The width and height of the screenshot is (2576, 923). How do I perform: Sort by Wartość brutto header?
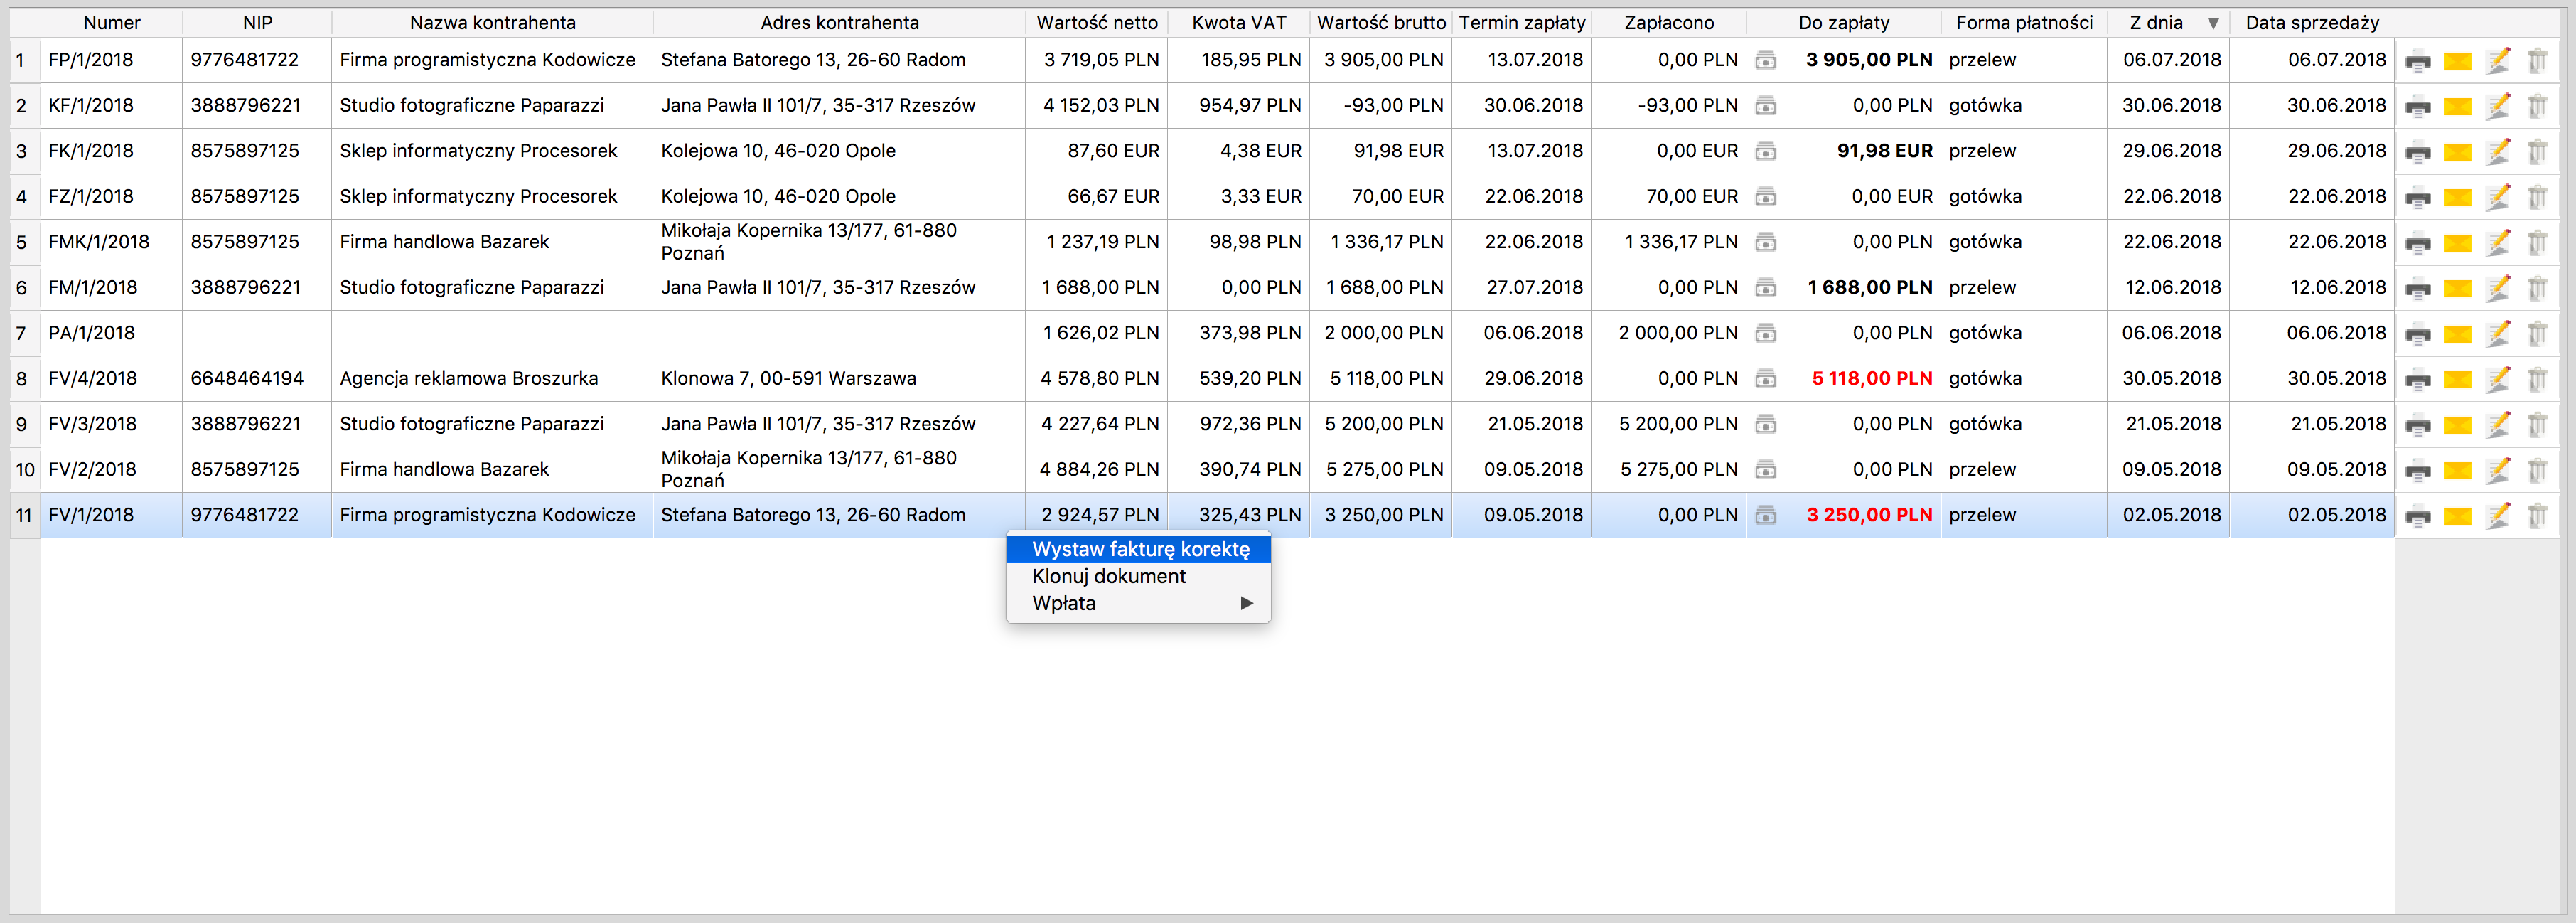pyautogui.click(x=1381, y=22)
